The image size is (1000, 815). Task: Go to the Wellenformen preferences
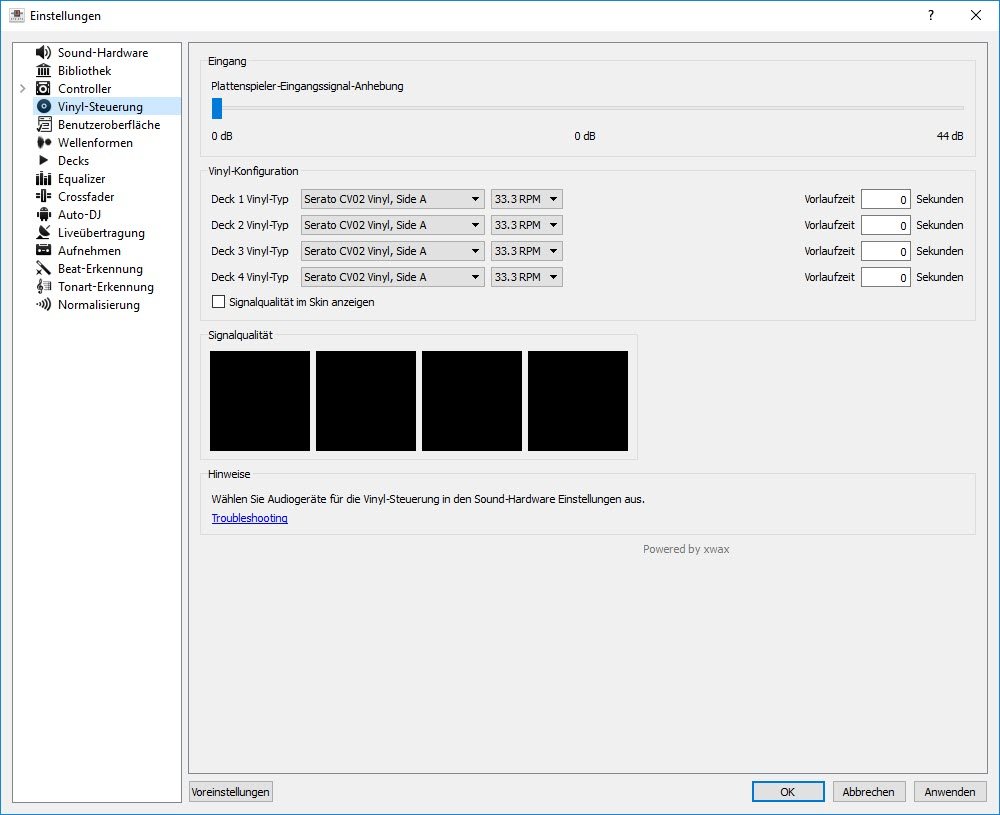tap(95, 143)
